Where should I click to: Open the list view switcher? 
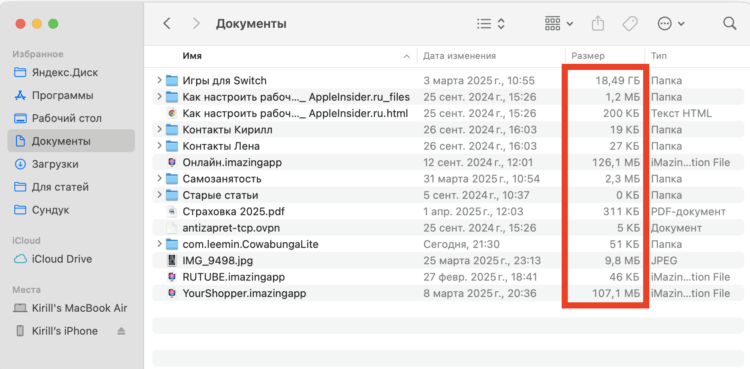point(491,23)
